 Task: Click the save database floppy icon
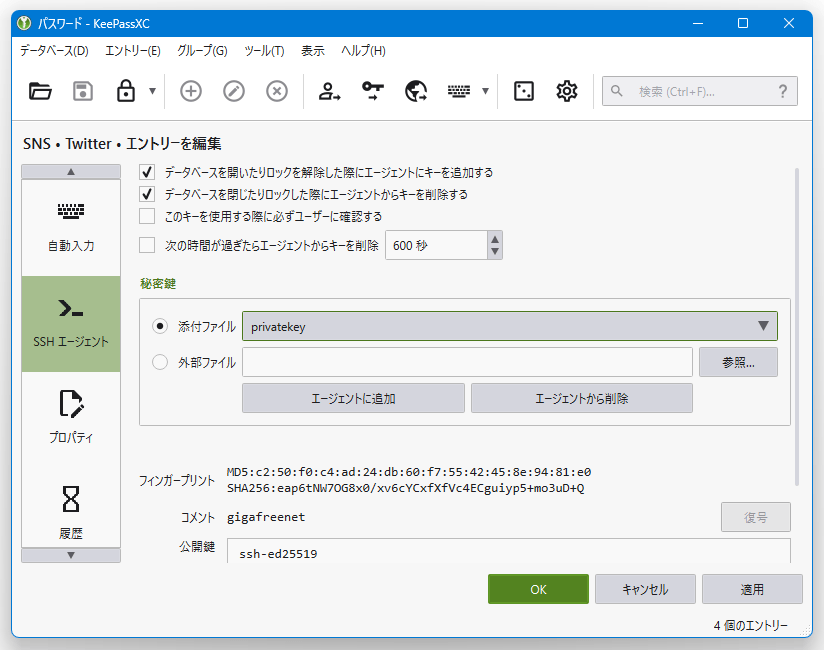[83, 91]
